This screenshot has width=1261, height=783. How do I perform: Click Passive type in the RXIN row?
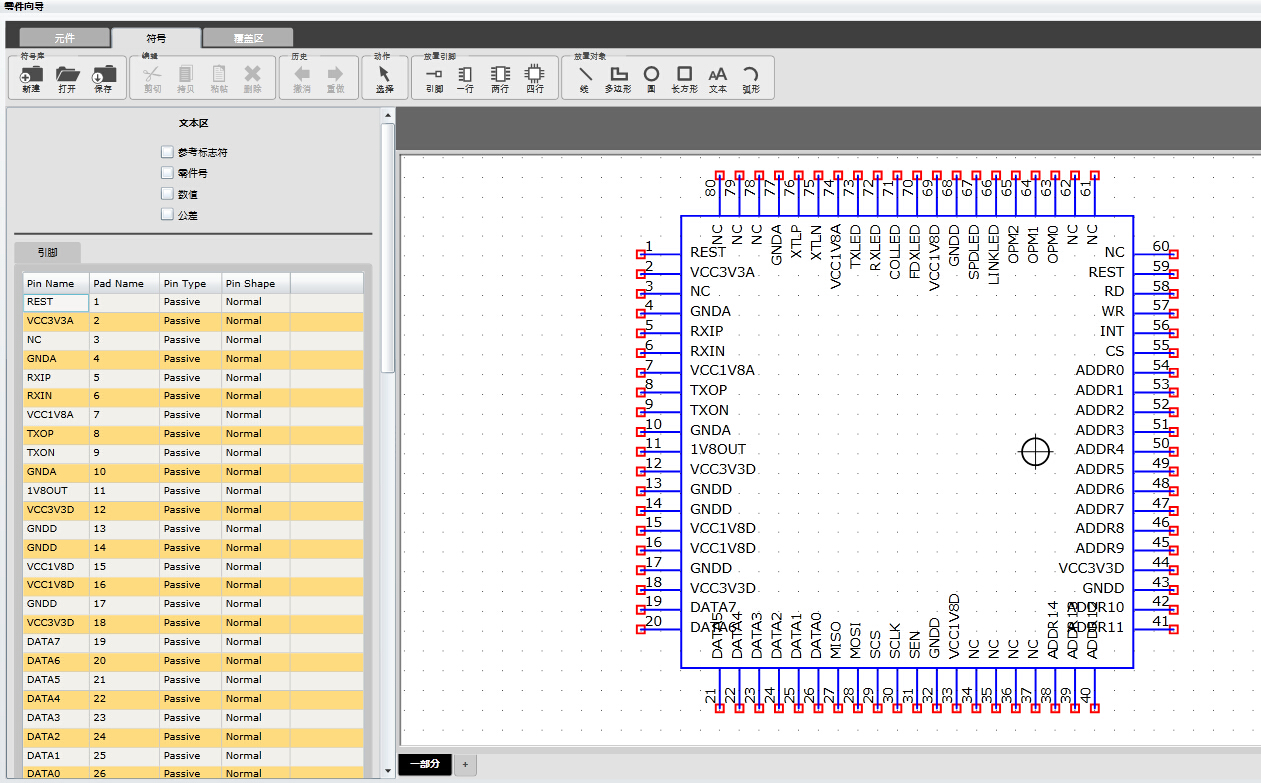tap(190, 396)
